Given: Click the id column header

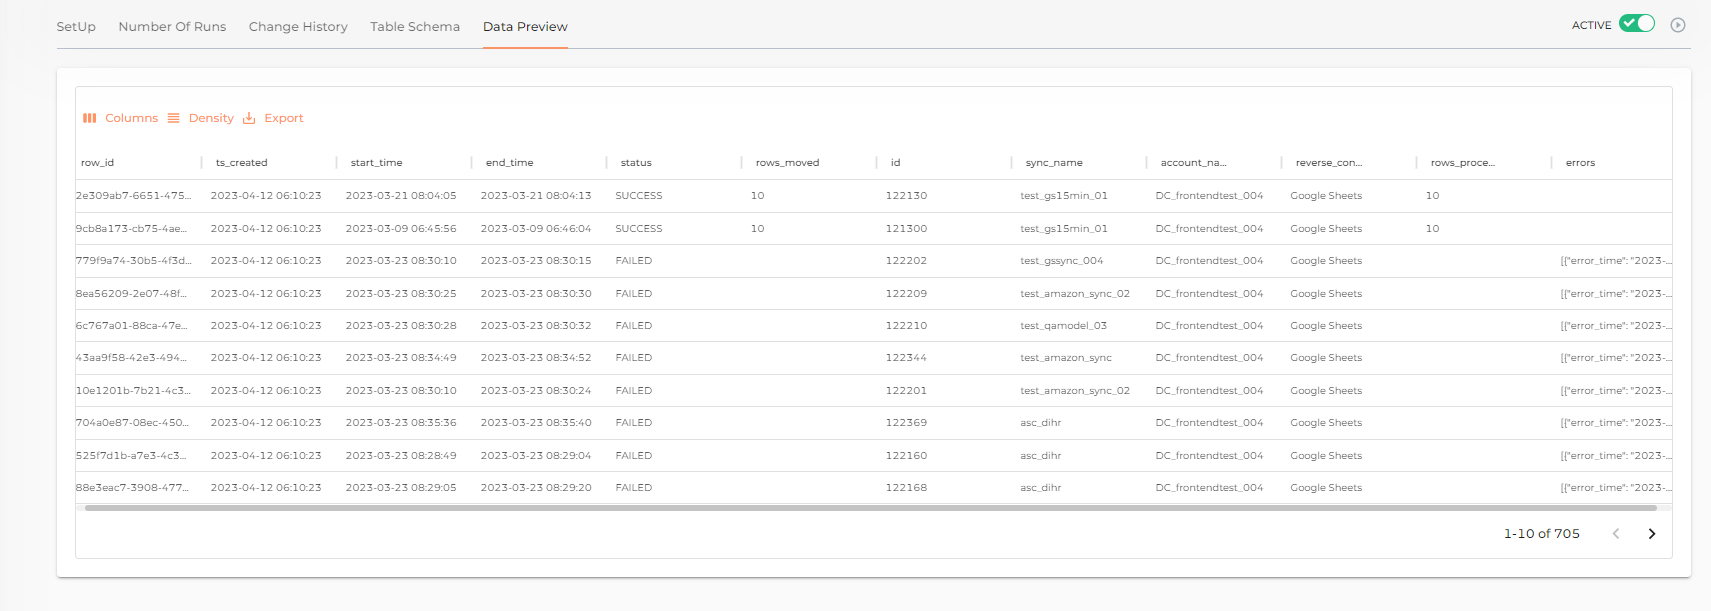Looking at the screenshot, I should (895, 163).
